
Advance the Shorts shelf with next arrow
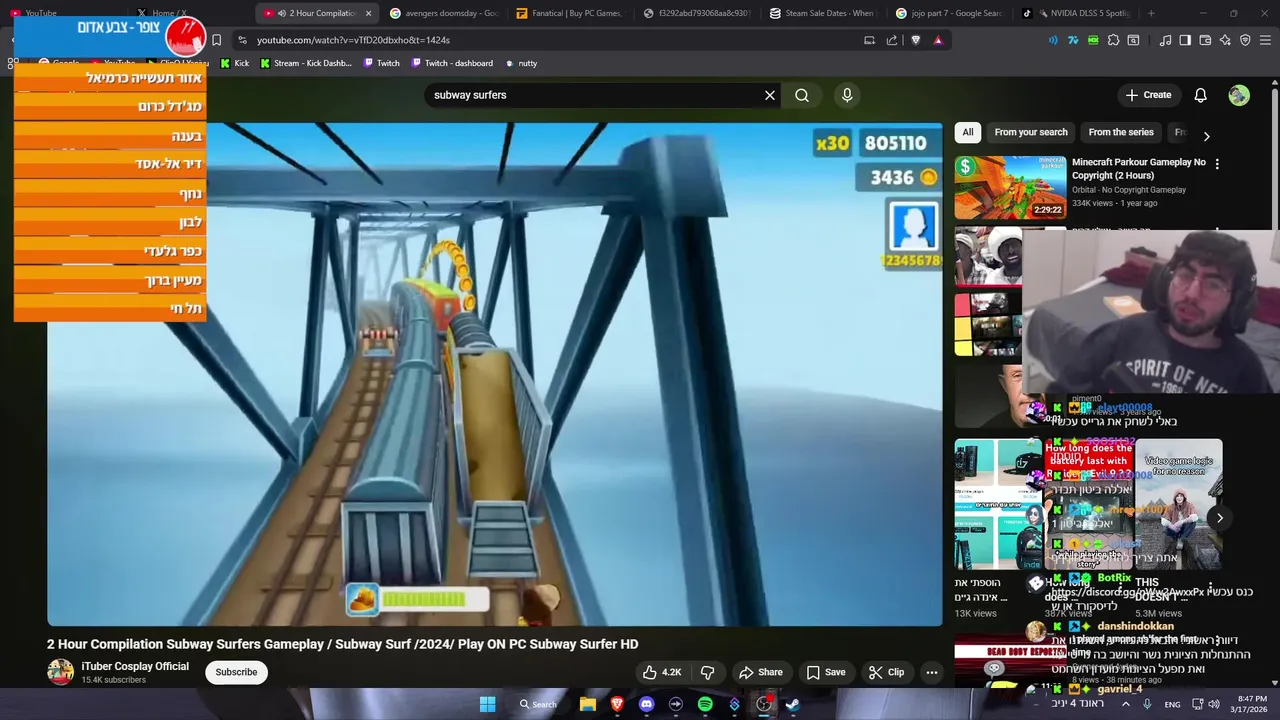(x=1219, y=517)
